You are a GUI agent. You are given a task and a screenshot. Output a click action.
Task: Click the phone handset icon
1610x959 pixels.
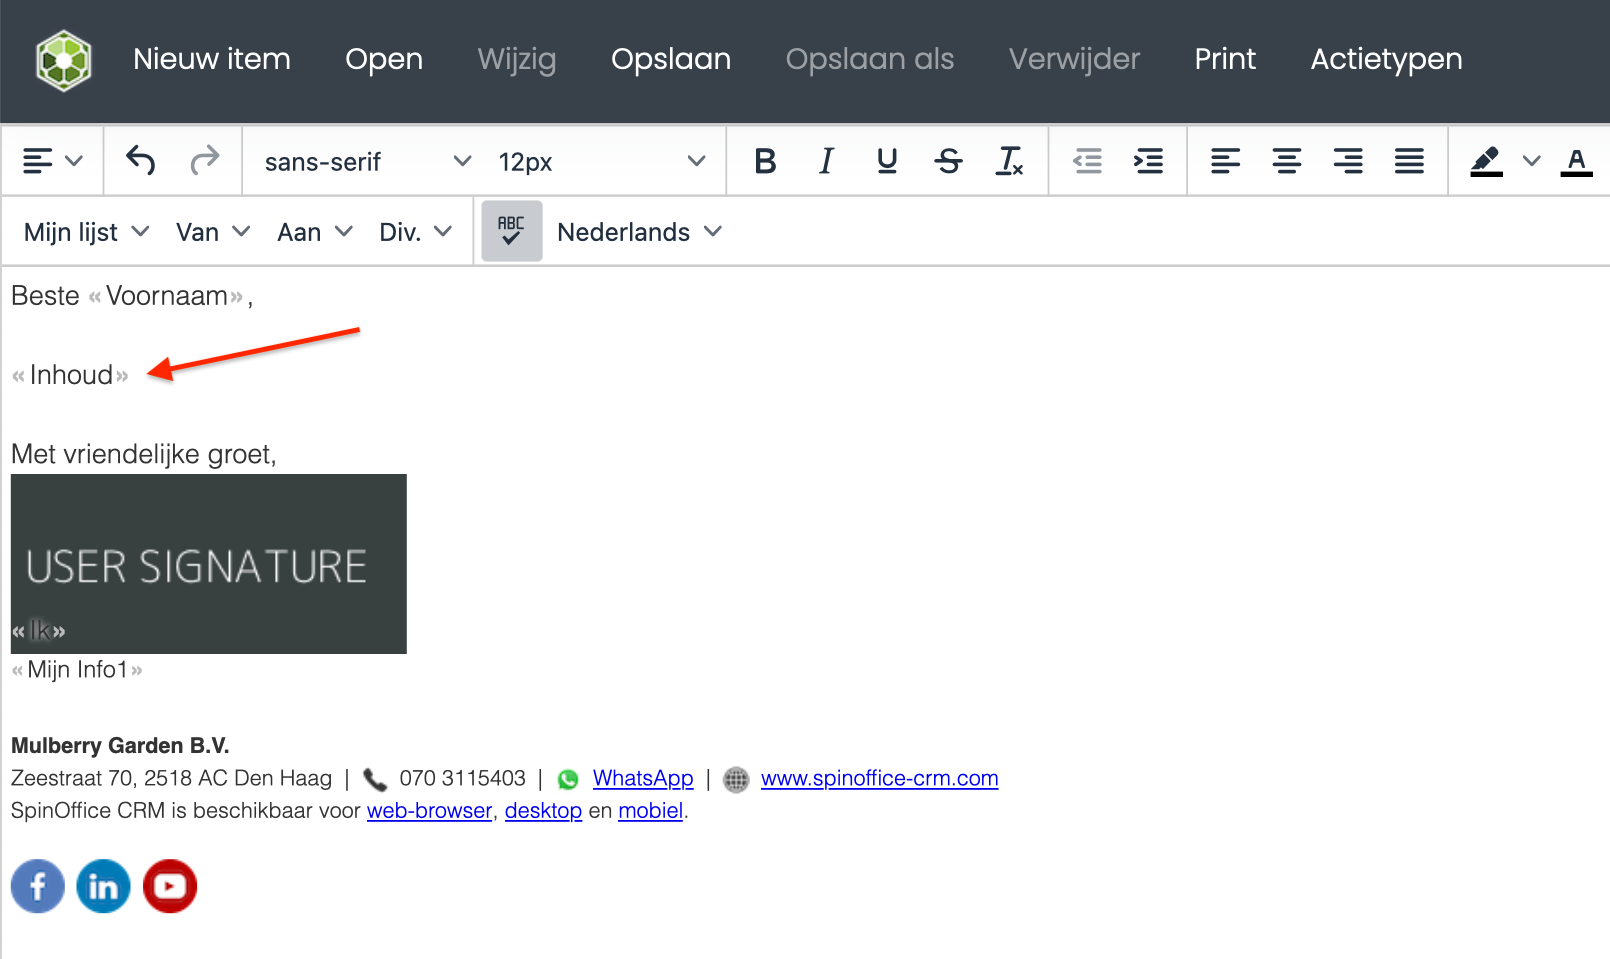pos(375,779)
